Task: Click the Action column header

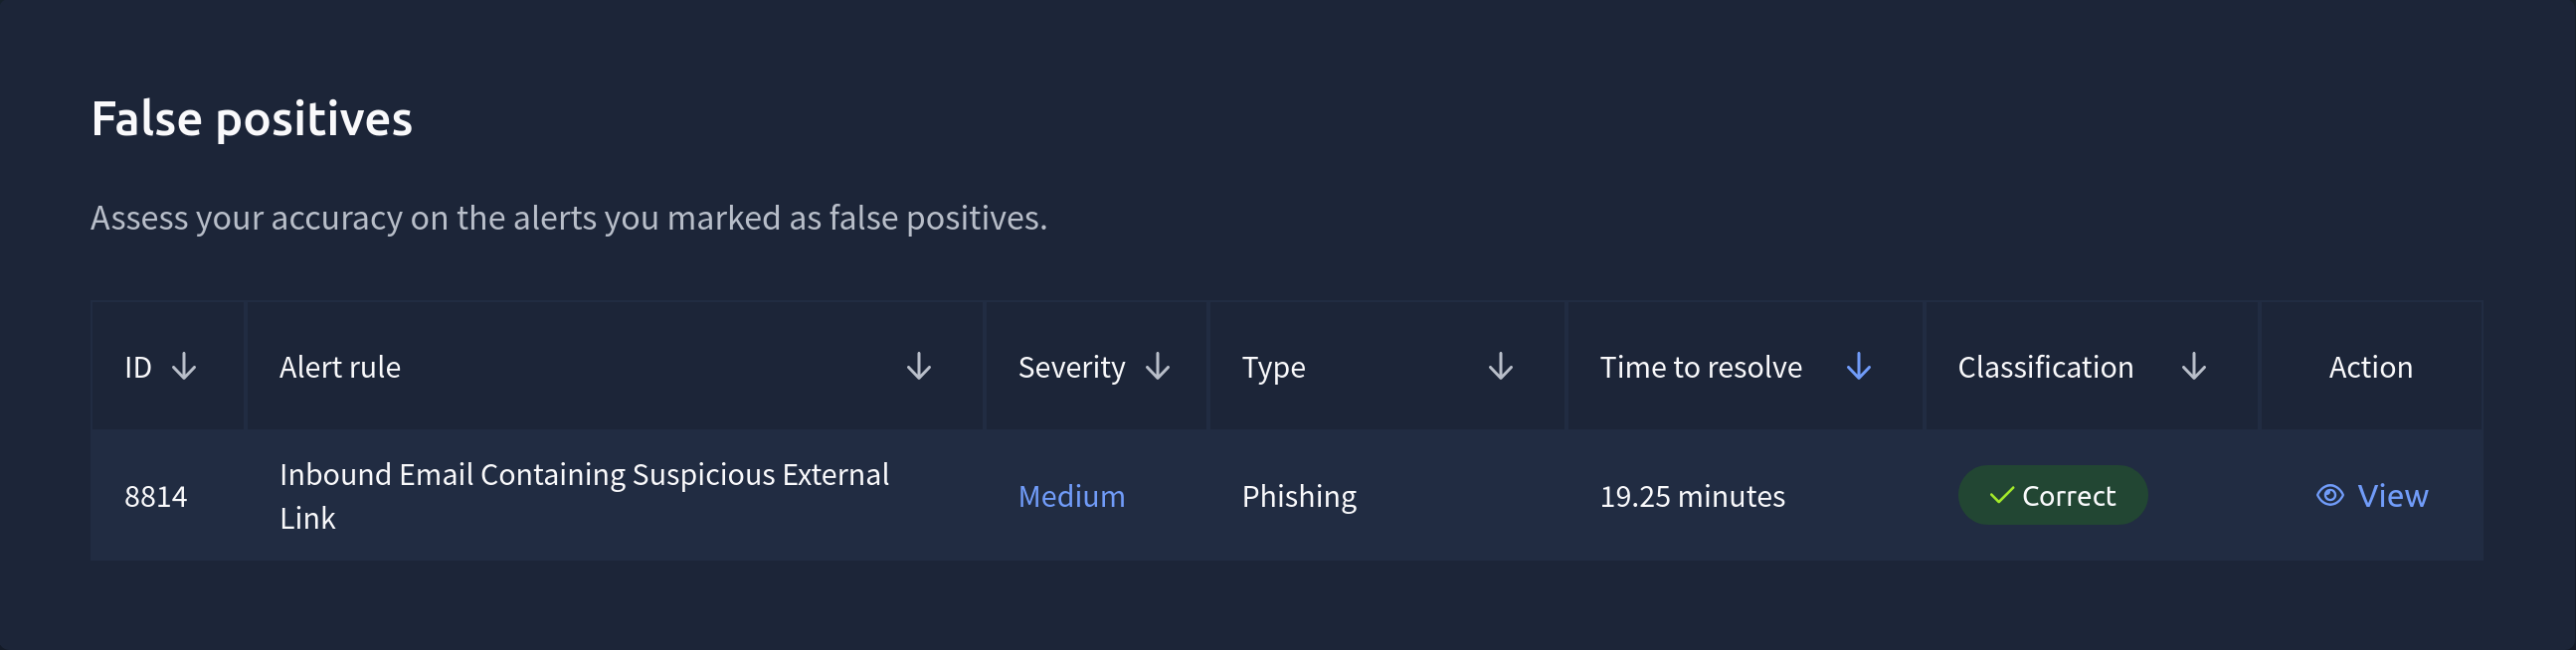Action: coord(2370,367)
